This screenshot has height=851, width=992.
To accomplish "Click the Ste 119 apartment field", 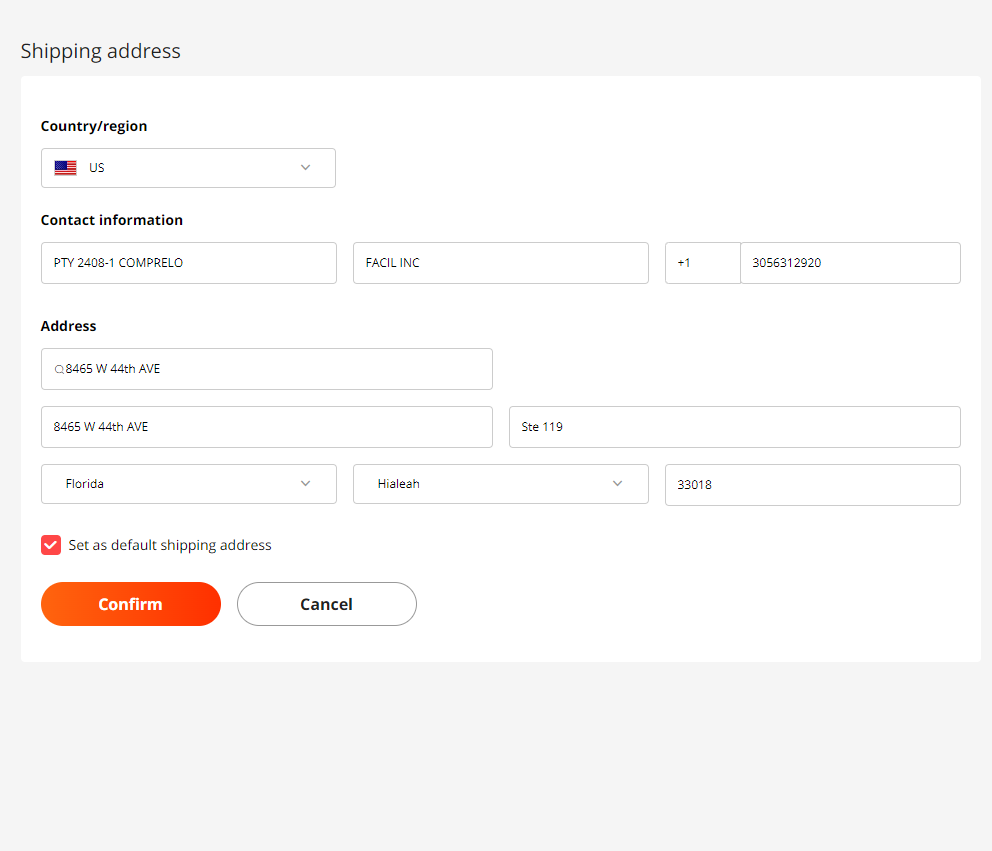I will coord(735,427).
